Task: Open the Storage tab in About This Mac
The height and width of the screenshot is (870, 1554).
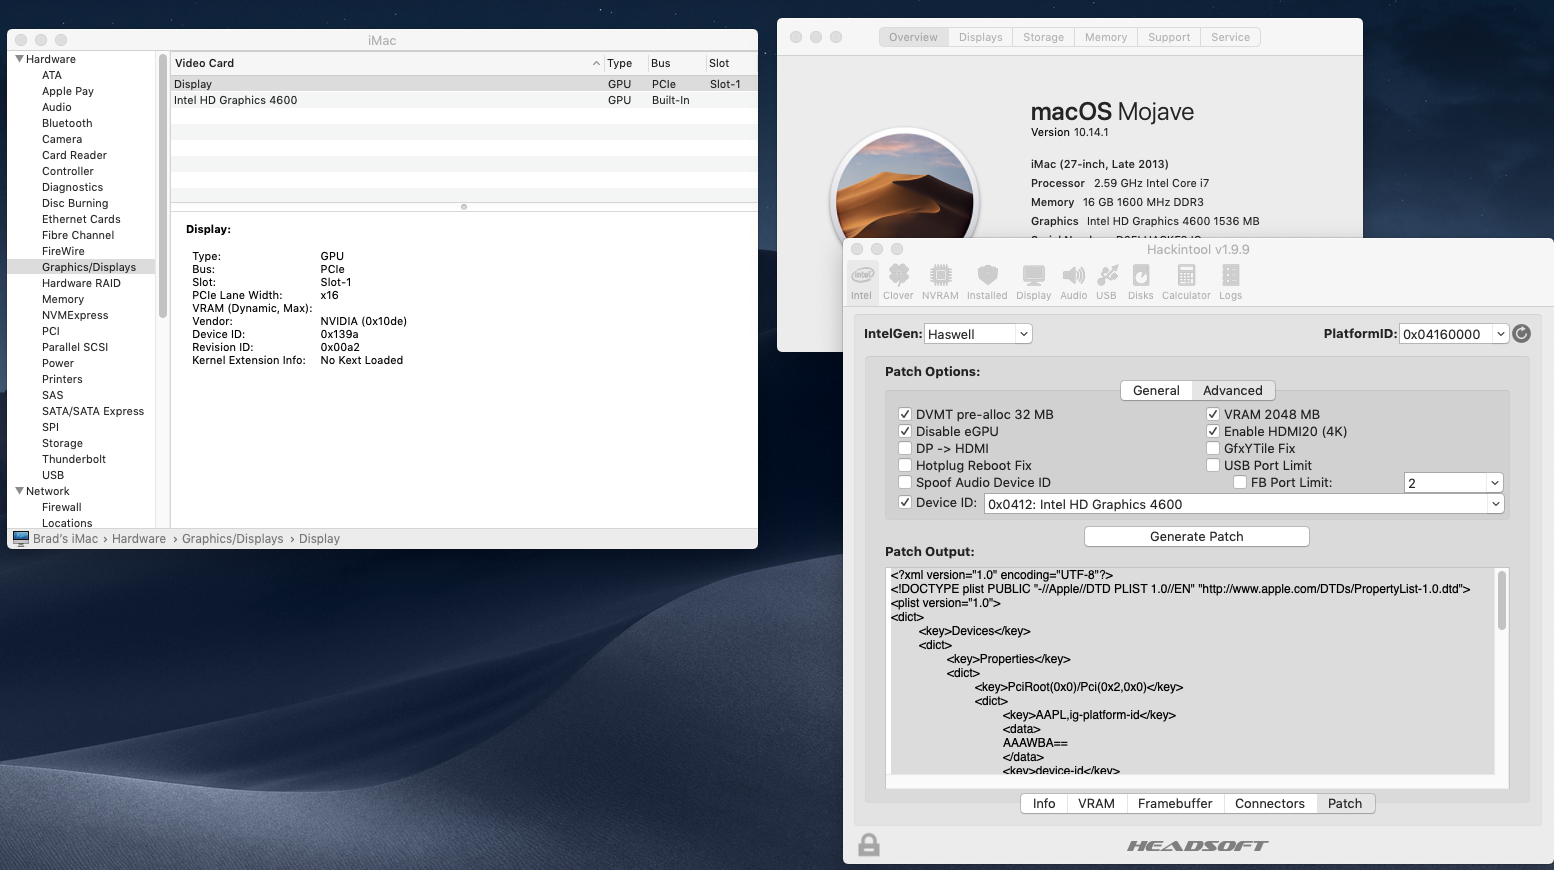Action: click(x=1043, y=37)
